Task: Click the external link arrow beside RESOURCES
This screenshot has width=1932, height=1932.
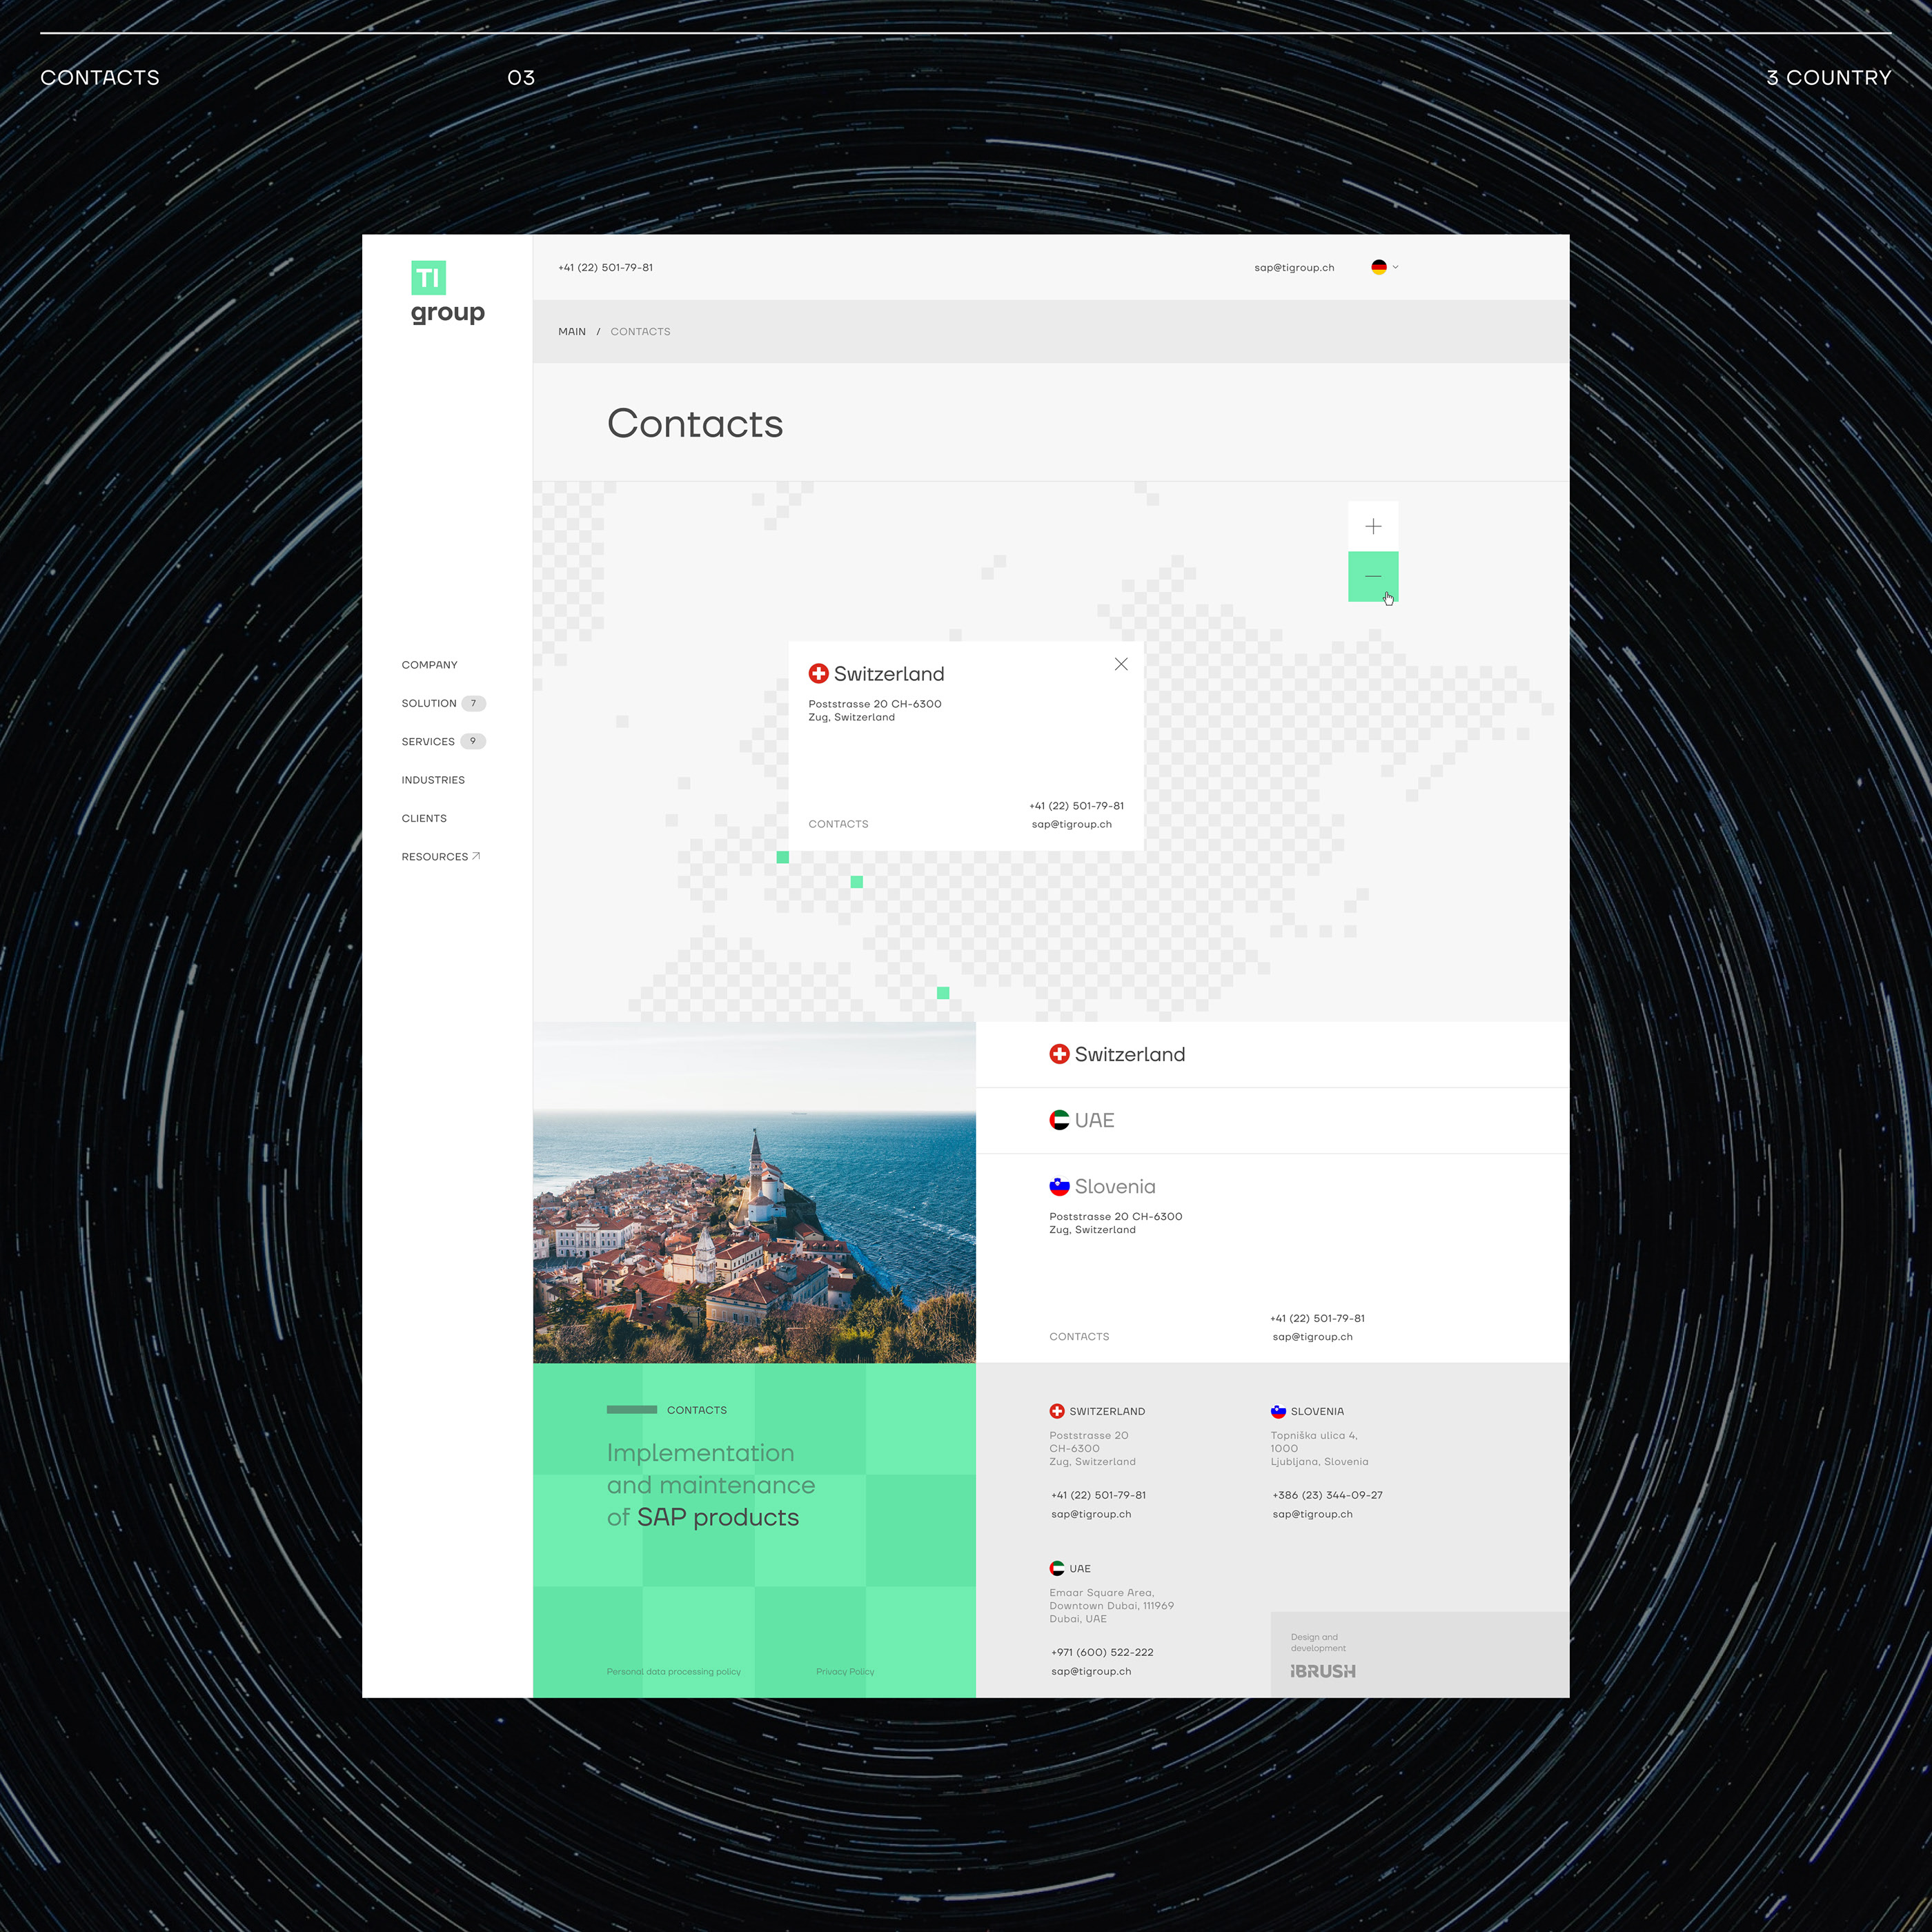Action: [x=477, y=856]
